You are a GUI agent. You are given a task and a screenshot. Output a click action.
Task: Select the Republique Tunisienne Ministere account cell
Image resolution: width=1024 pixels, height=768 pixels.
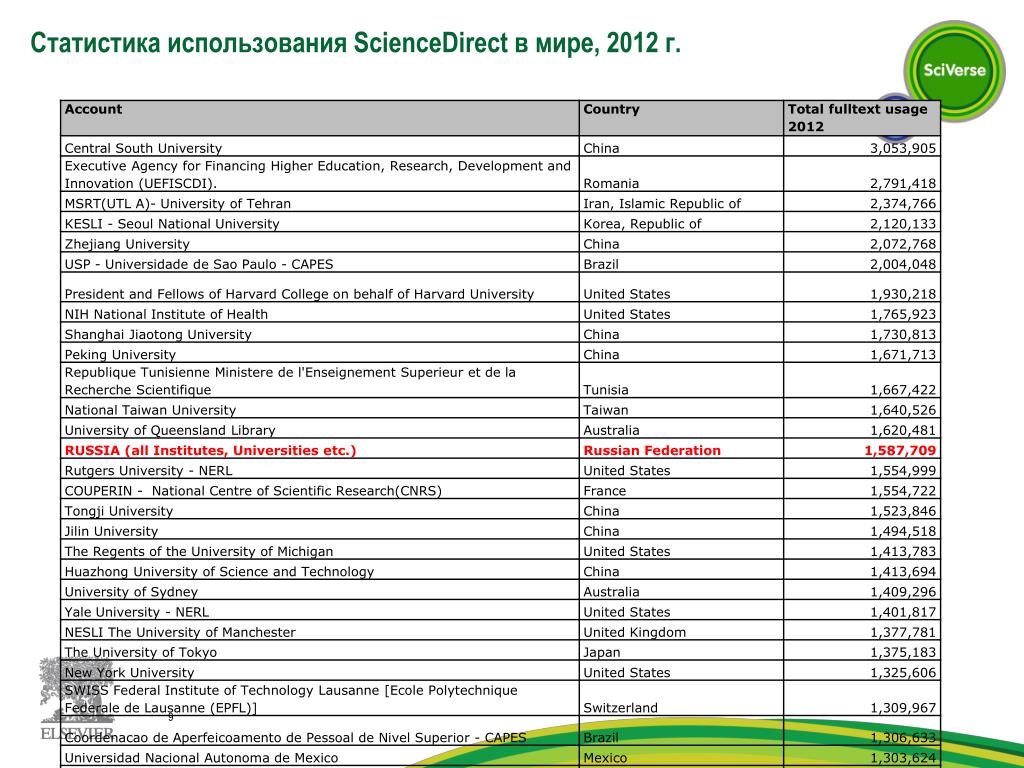319,381
